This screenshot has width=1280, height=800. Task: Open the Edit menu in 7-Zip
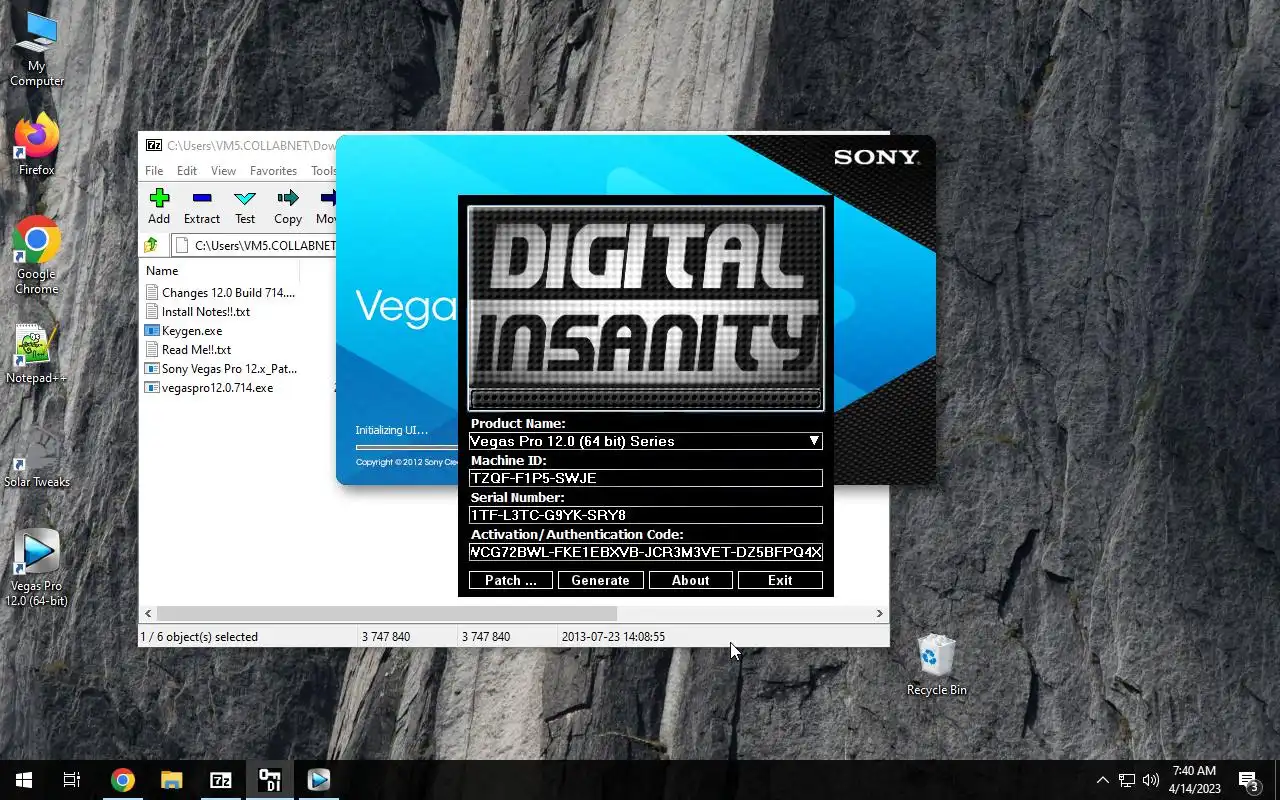click(x=187, y=171)
